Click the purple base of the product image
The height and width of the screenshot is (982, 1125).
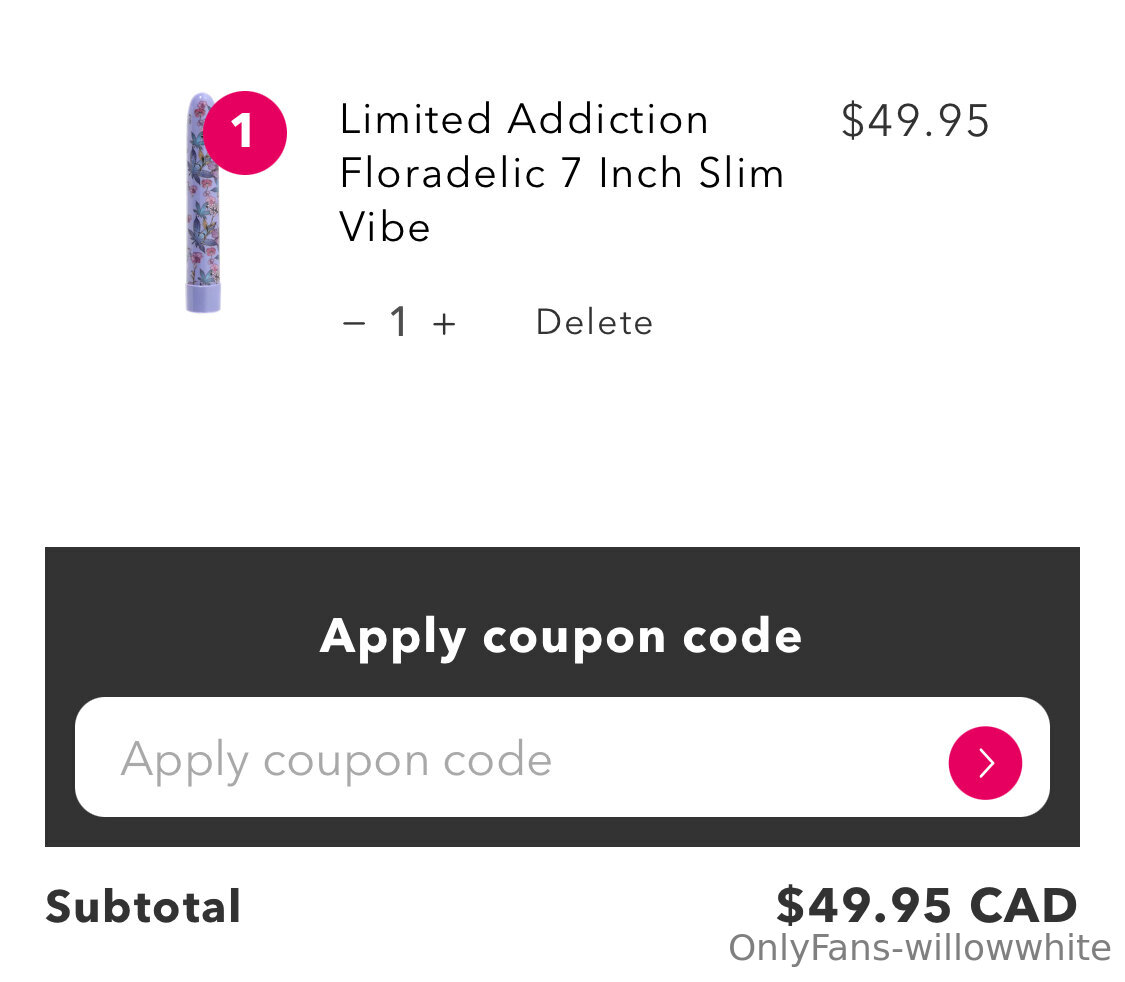pyautogui.click(x=203, y=298)
